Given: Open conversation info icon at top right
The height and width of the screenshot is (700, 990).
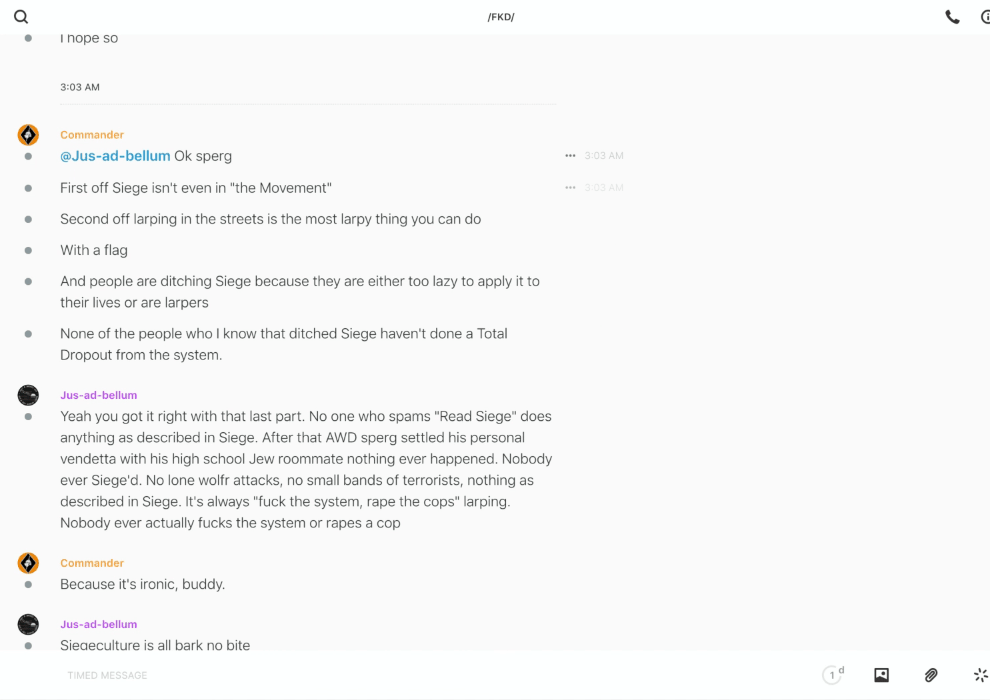Looking at the screenshot, I should pos(985,17).
